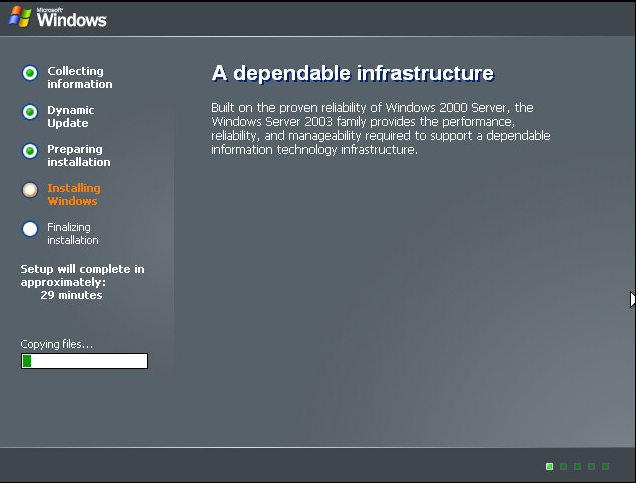
Task: Select the Collecting information step bullet
Action: (30, 72)
